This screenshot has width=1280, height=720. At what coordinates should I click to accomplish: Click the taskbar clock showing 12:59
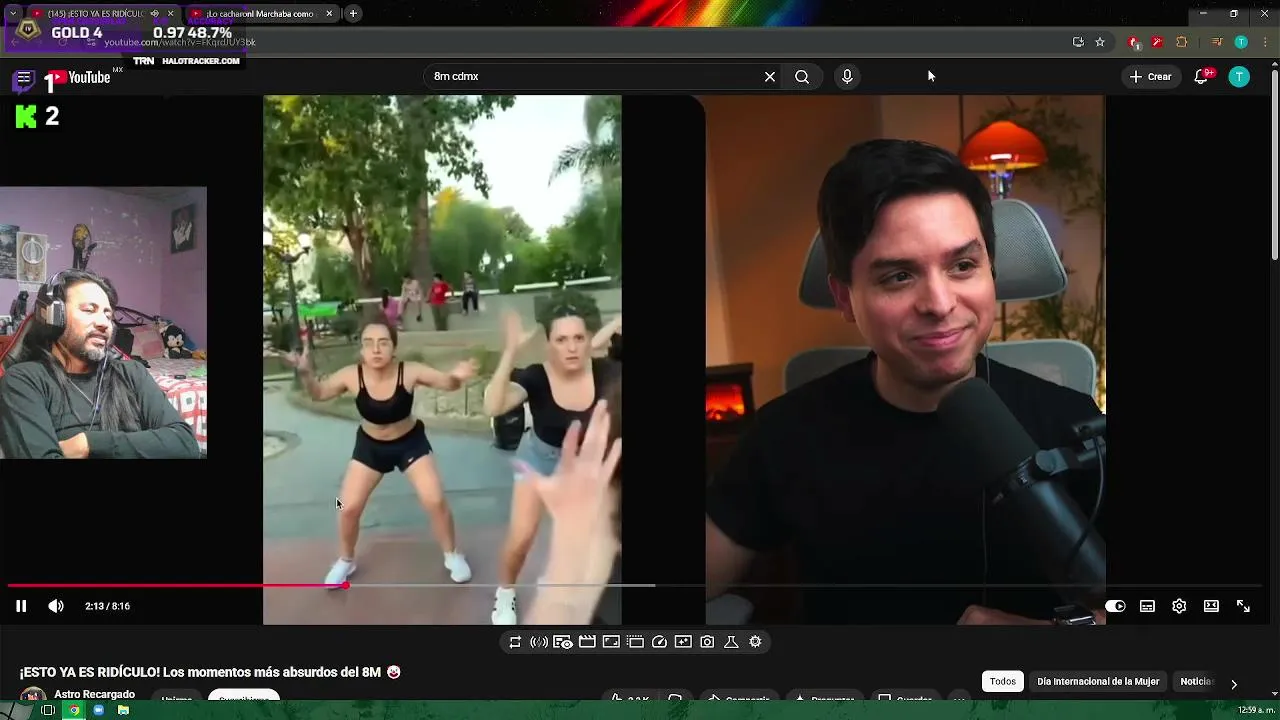(x=1255, y=710)
